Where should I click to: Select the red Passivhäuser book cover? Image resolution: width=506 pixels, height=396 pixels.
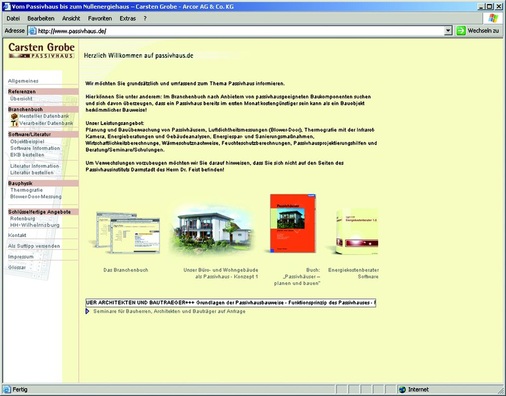click(293, 223)
